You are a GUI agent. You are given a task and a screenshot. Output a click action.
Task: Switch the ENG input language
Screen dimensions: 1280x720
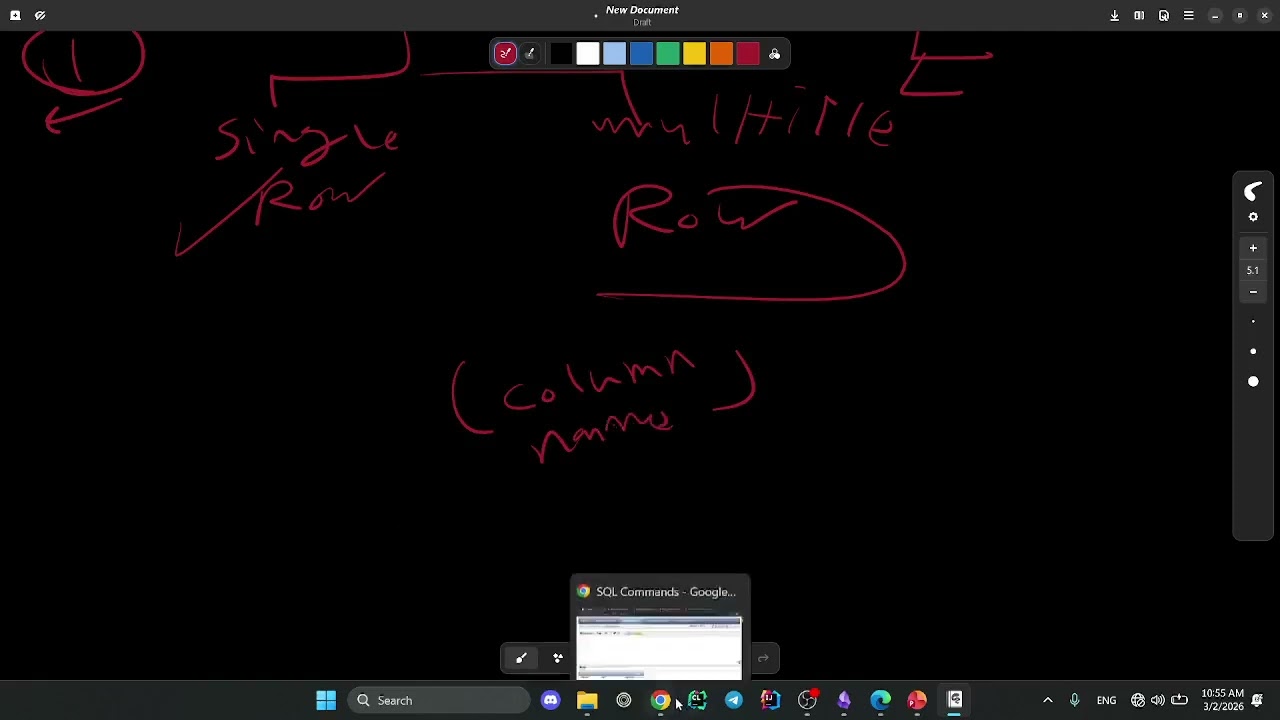(1106, 701)
